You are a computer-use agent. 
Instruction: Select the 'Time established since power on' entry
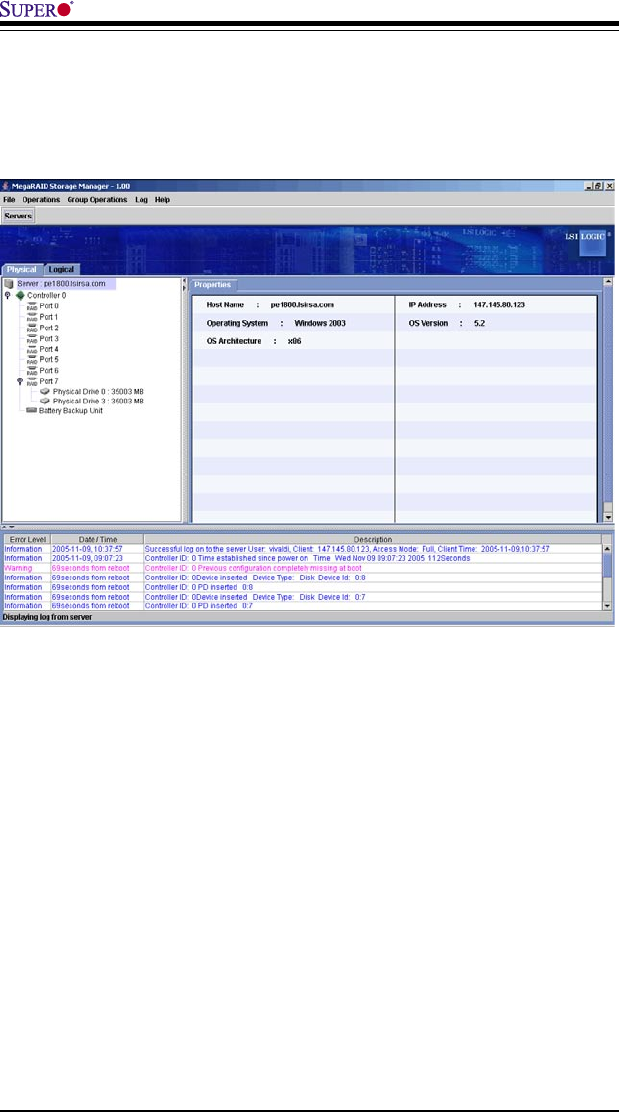tap(302, 558)
